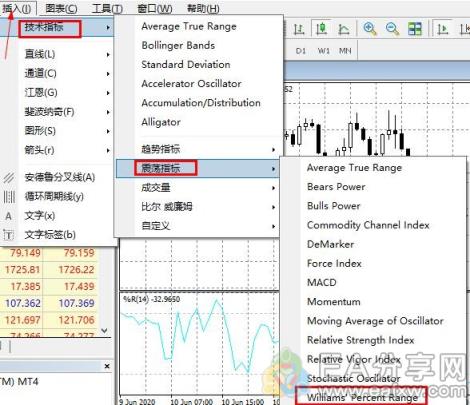Open the 插入(I) menu
The height and width of the screenshot is (405, 470).
[17, 8]
